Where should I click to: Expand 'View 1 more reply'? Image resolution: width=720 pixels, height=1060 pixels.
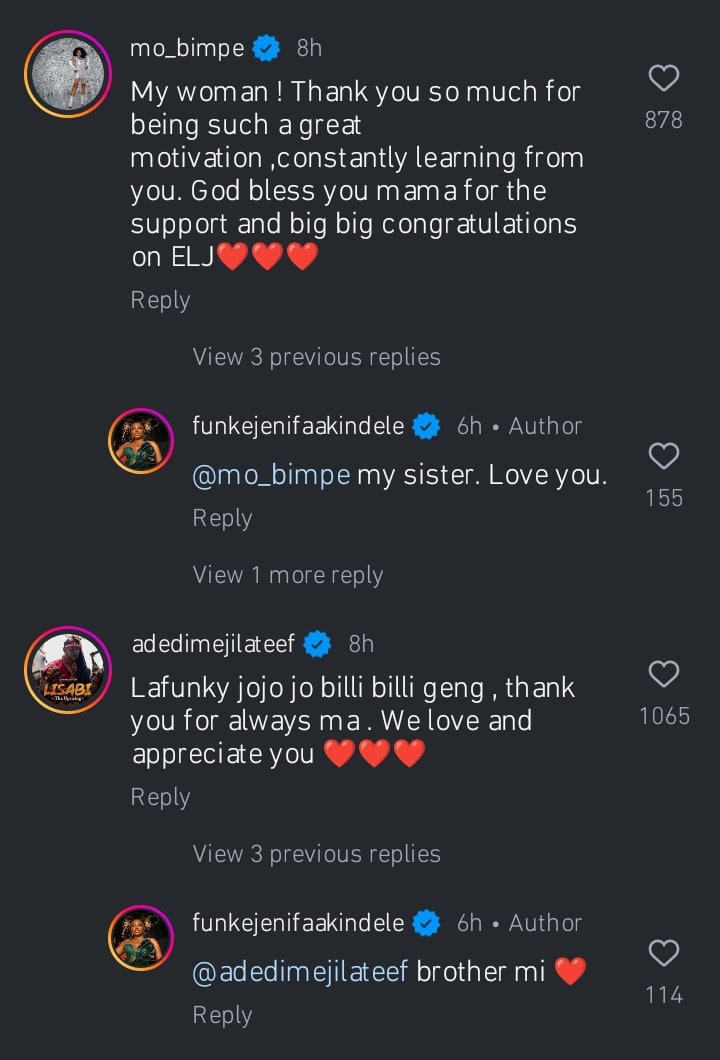coord(288,575)
